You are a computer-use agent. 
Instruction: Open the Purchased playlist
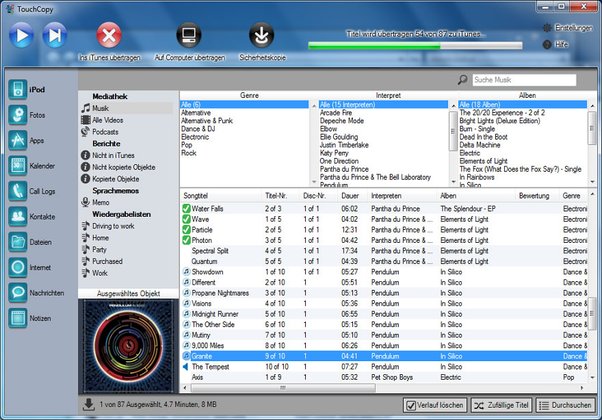click(x=102, y=261)
